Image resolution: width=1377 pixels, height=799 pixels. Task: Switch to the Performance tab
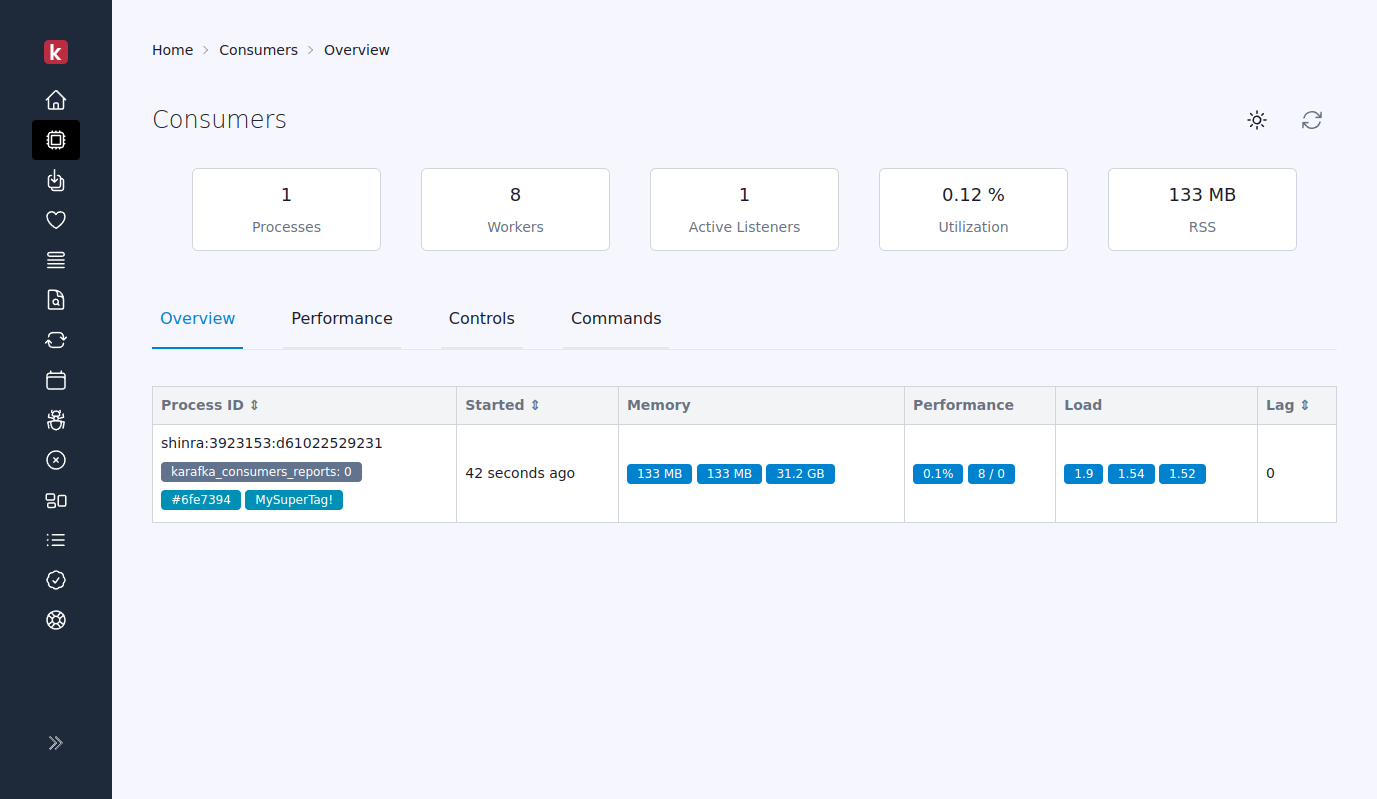342,318
